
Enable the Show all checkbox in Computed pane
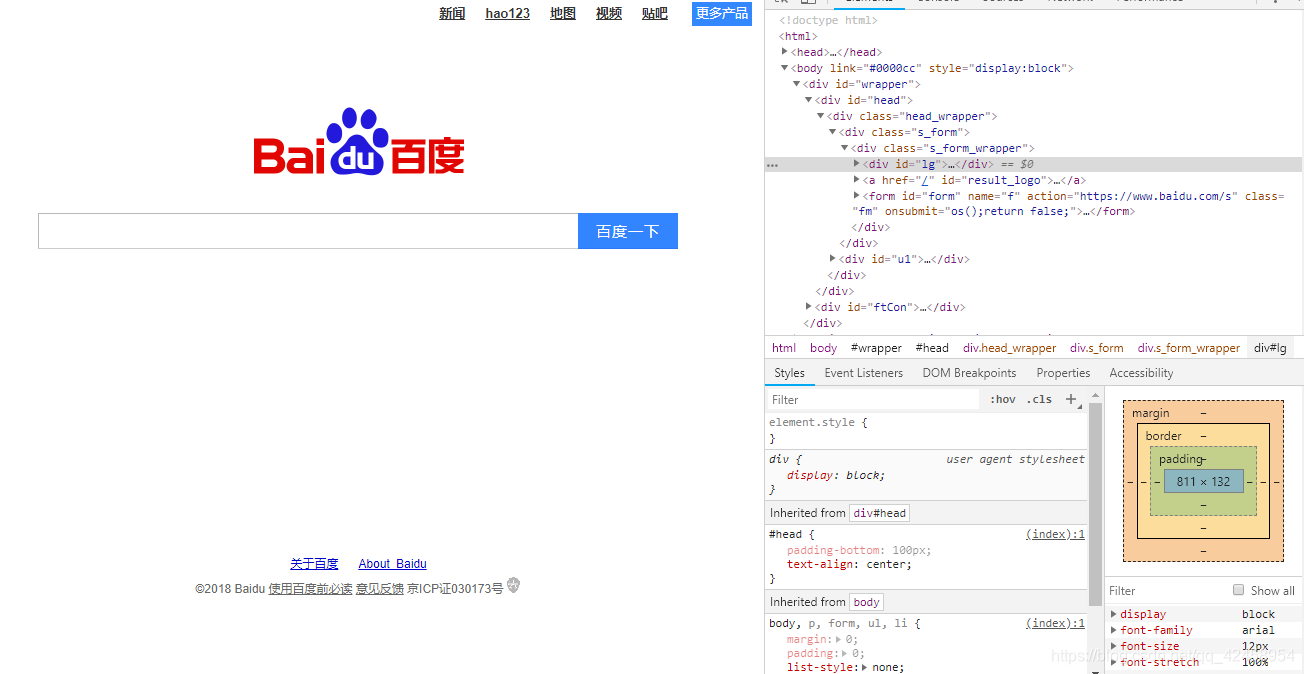click(x=1239, y=590)
